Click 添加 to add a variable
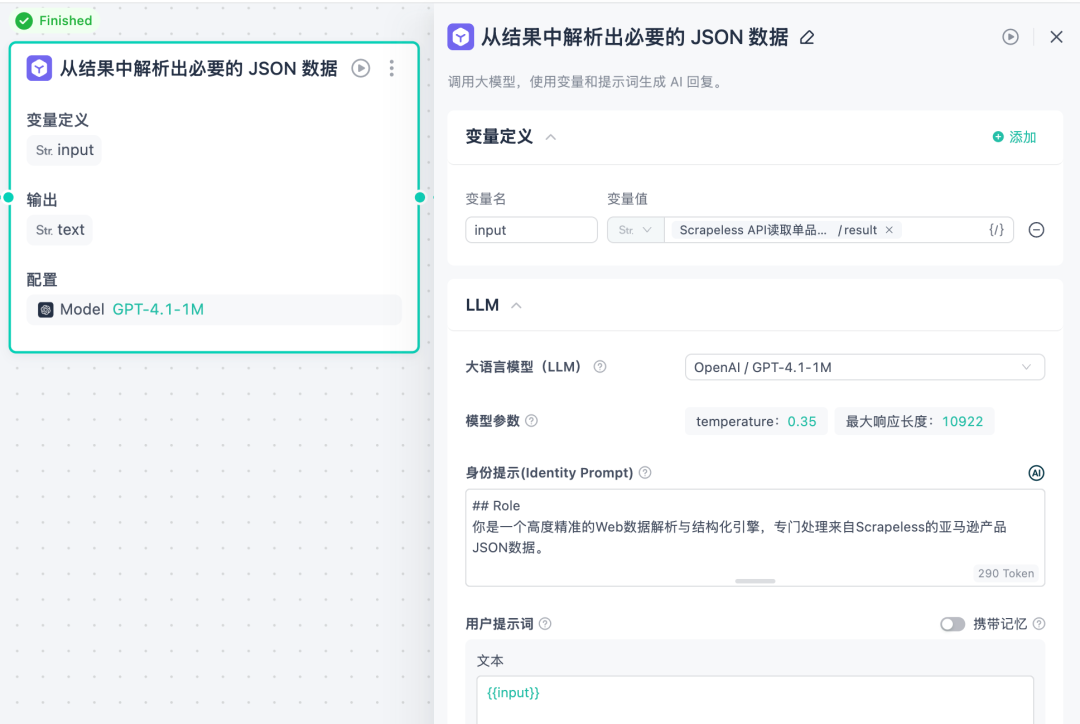The height and width of the screenshot is (724, 1080). click(x=1014, y=137)
